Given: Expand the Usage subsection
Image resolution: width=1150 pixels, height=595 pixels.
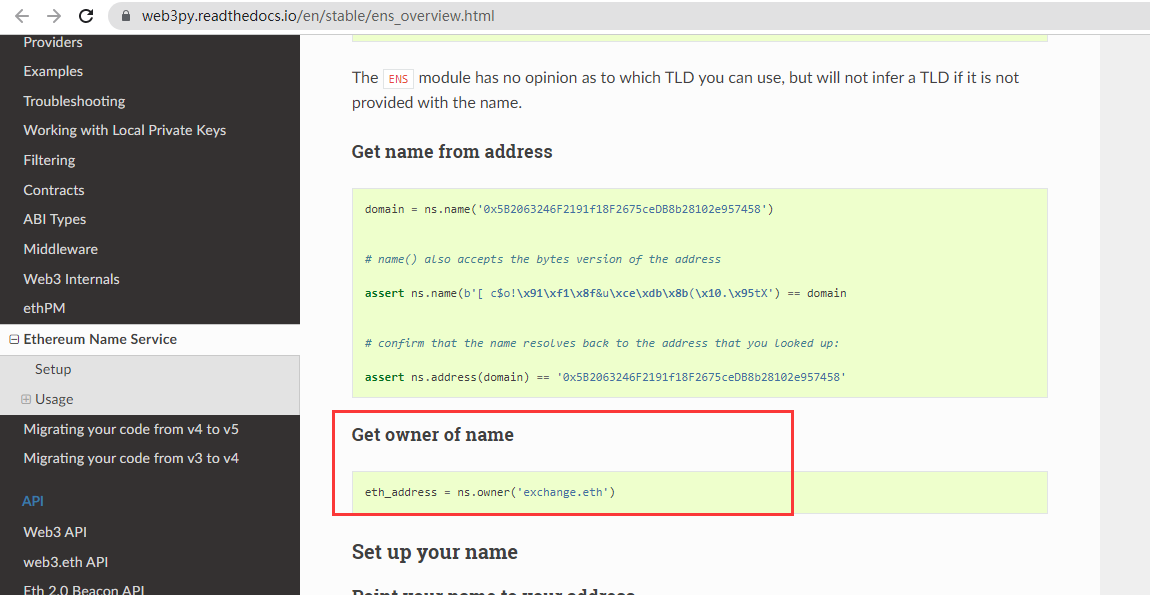Looking at the screenshot, I should pyautogui.click(x=26, y=399).
